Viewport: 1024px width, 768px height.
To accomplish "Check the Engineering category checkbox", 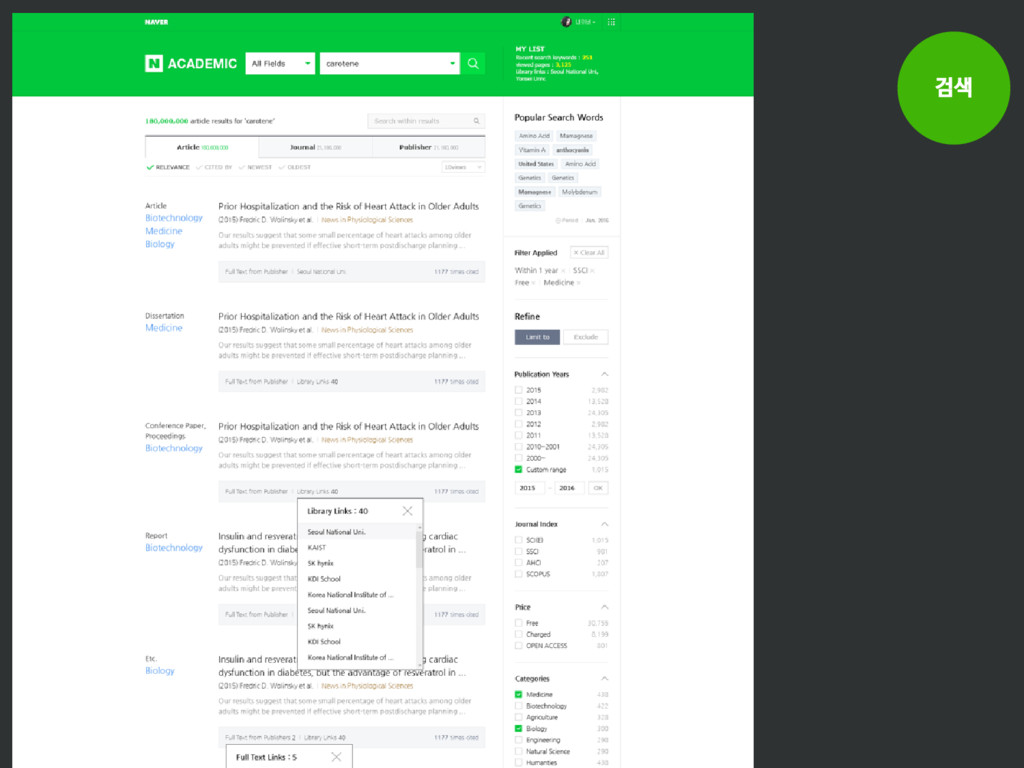I will (519, 740).
